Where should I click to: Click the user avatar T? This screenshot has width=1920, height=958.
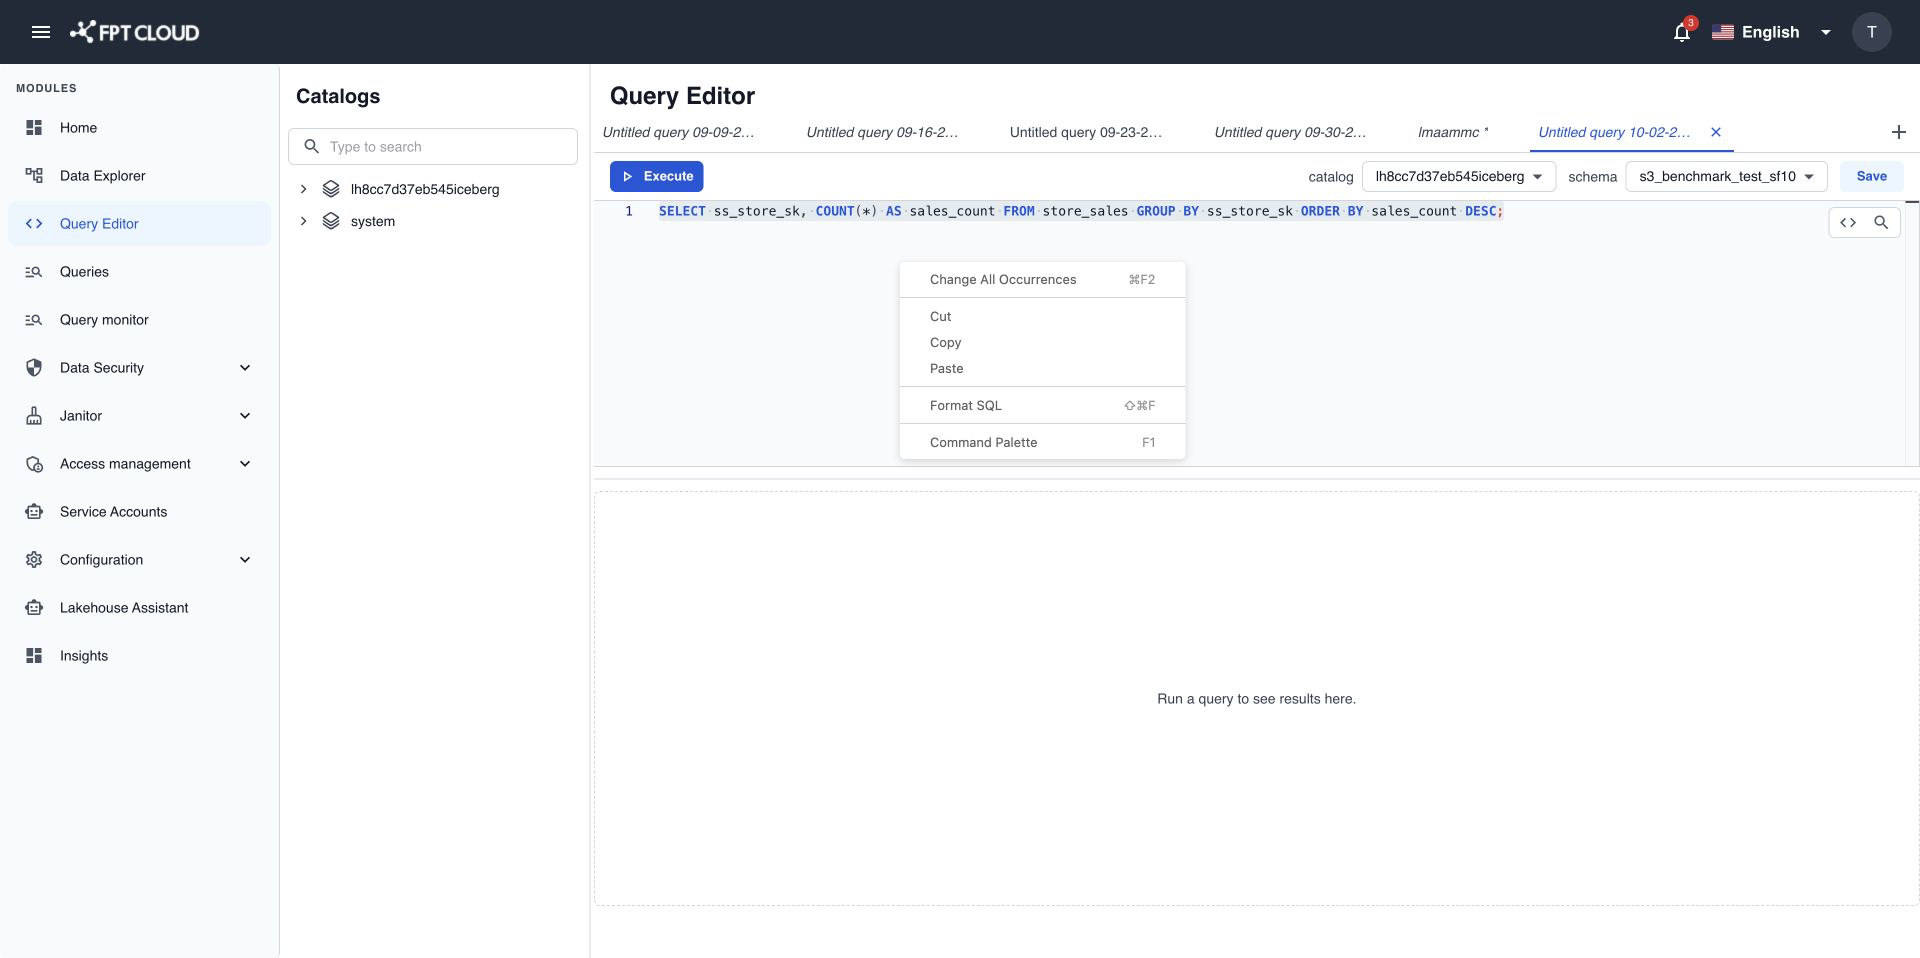(1871, 32)
